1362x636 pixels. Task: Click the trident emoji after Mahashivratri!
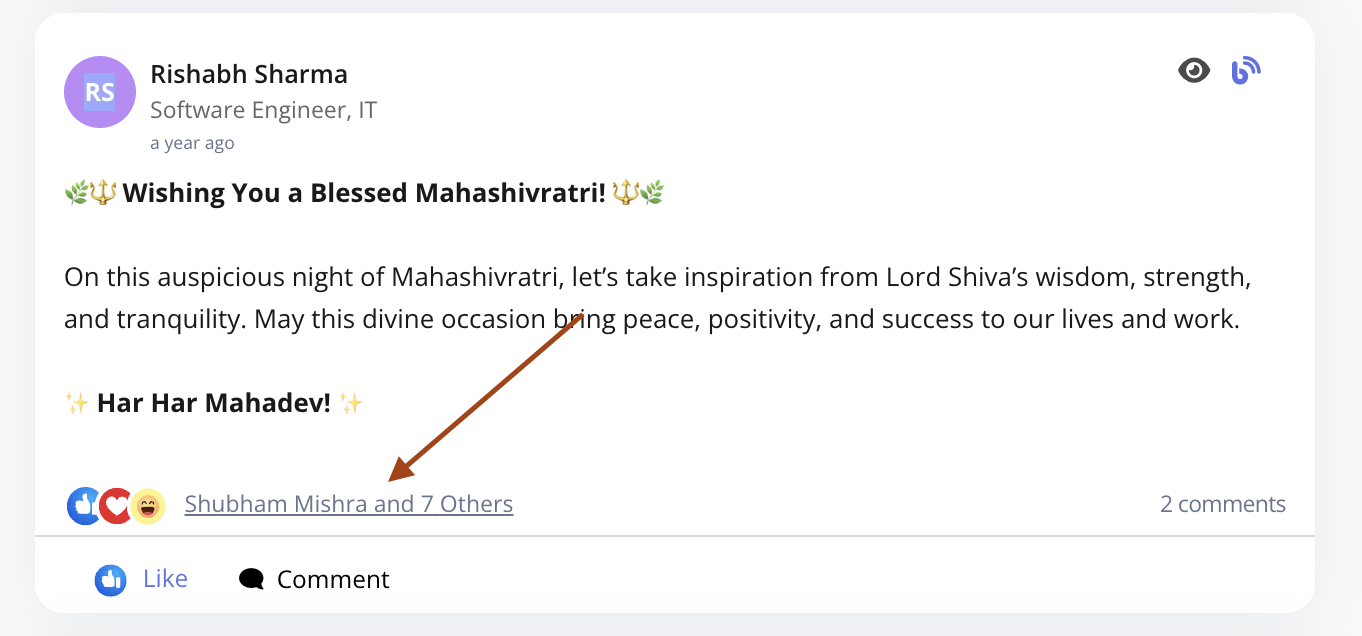click(x=626, y=192)
